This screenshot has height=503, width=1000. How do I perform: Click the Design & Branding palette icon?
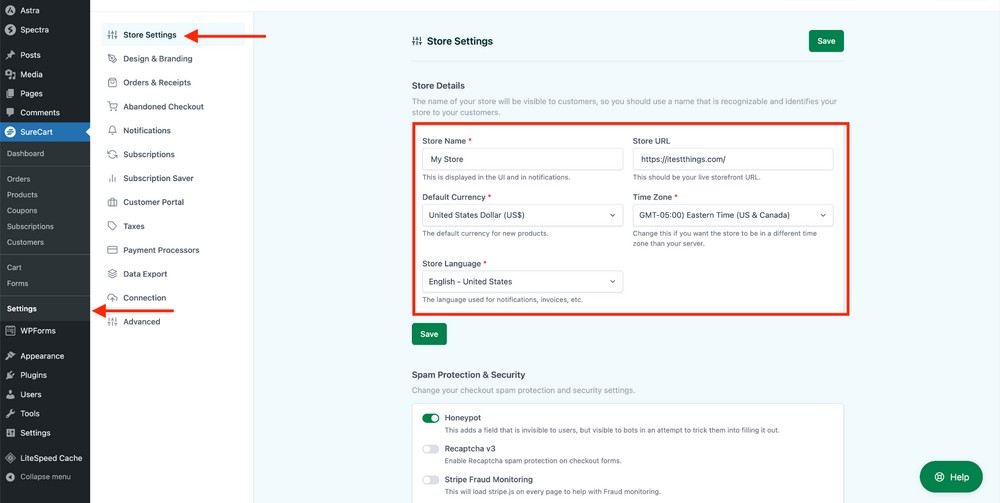(x=112, y=59)
